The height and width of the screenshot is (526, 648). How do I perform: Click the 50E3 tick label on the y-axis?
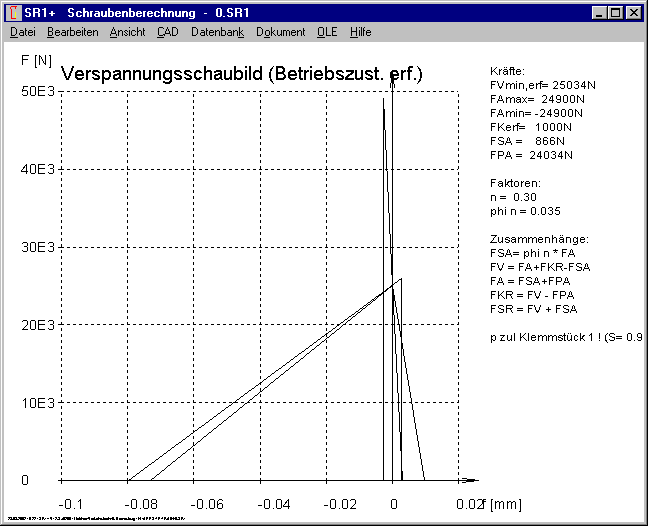pyautogui.click(x=37, y=91)
